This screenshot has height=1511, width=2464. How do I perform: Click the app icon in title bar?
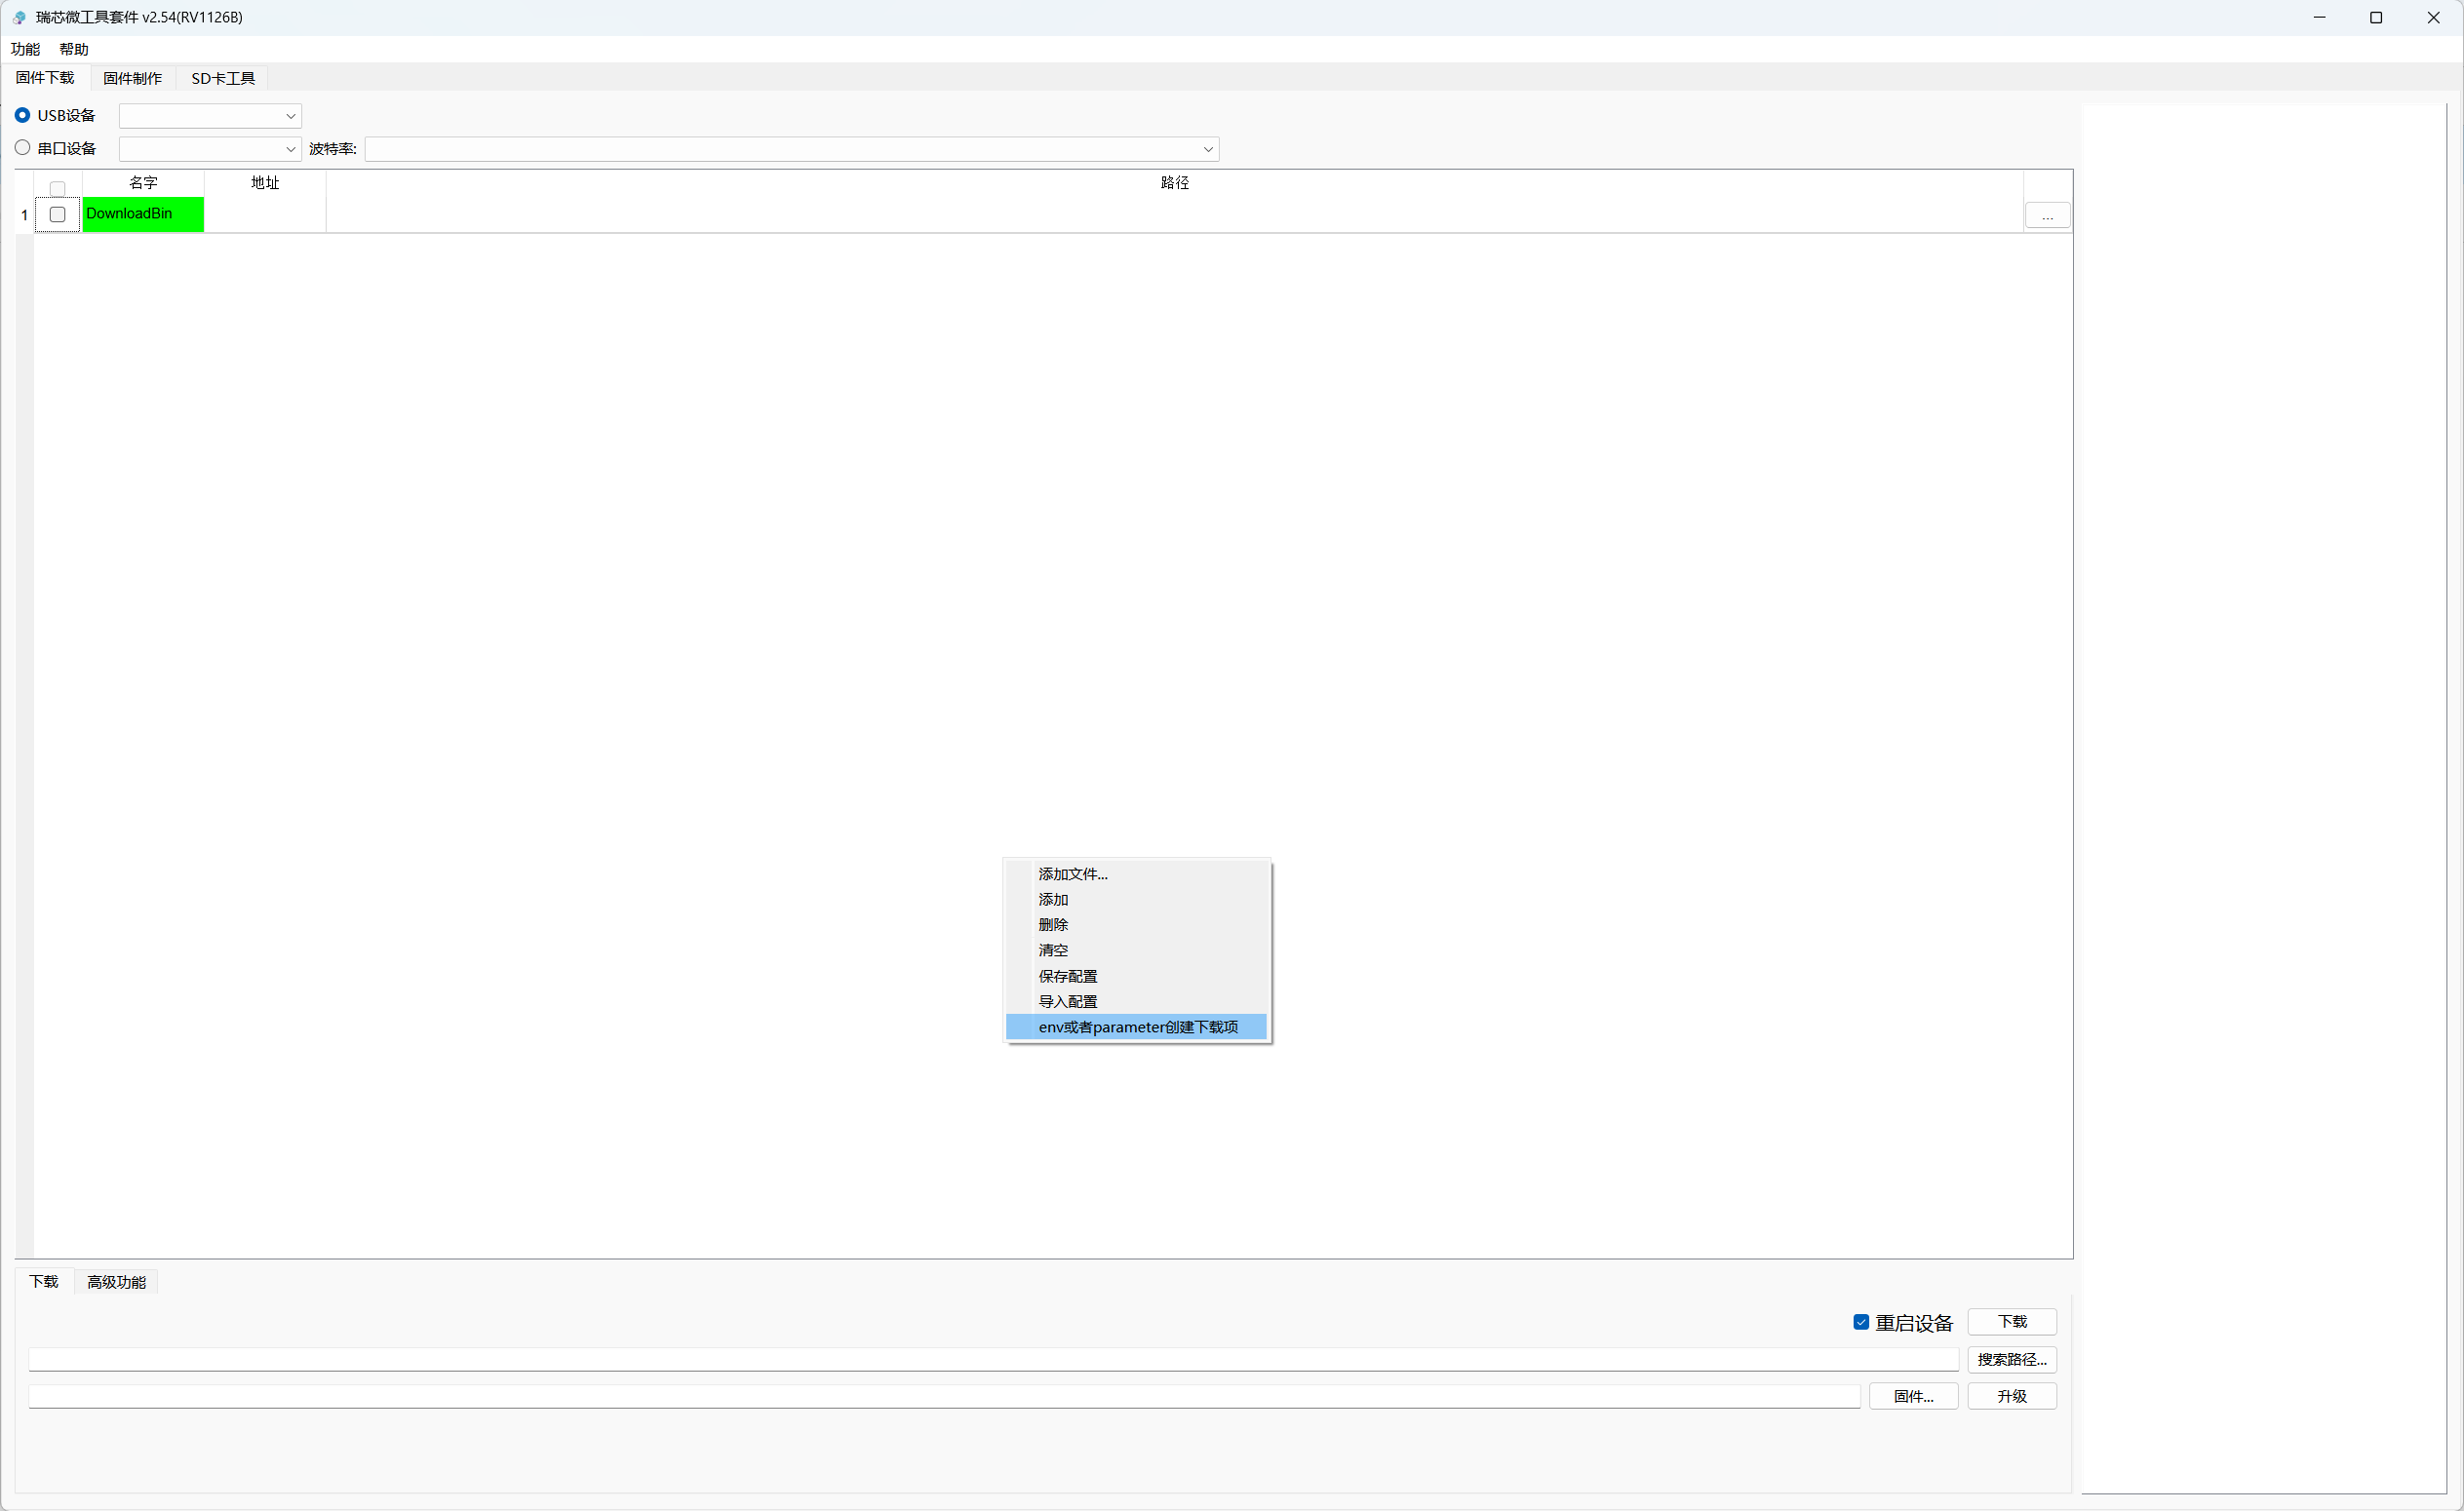(x=19, y=17)
